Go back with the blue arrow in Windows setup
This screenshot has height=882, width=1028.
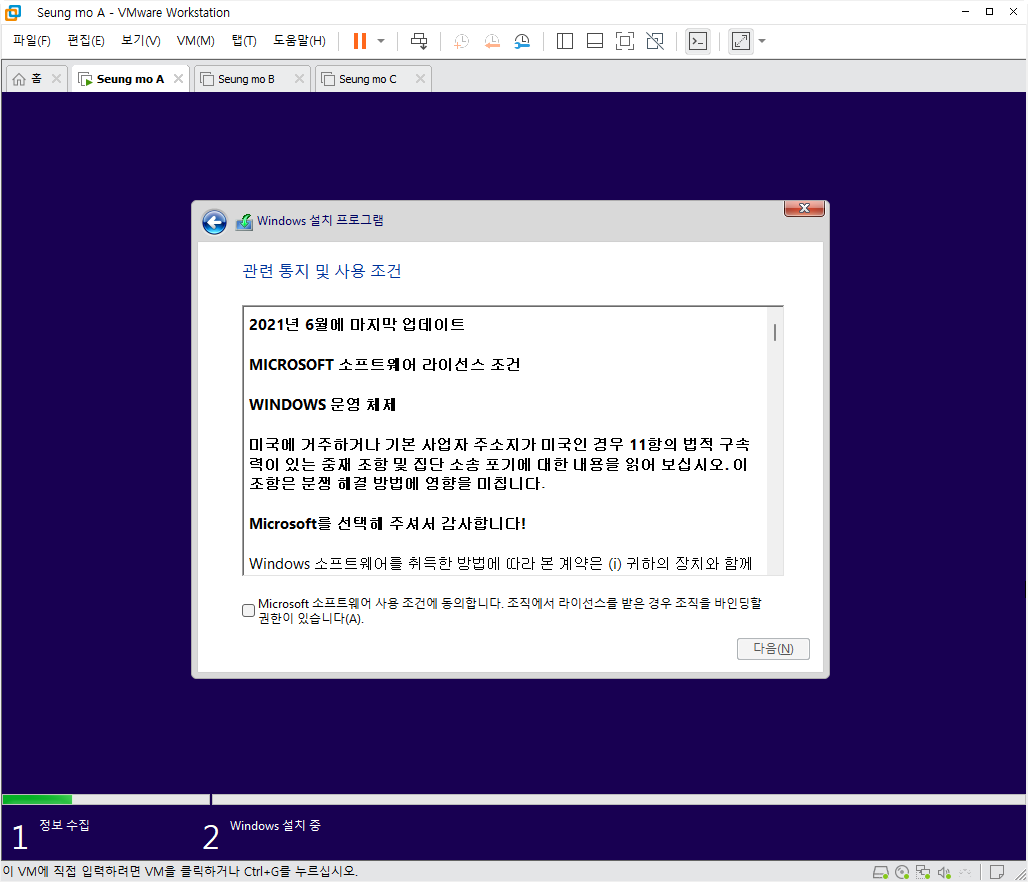coord(214,222)
